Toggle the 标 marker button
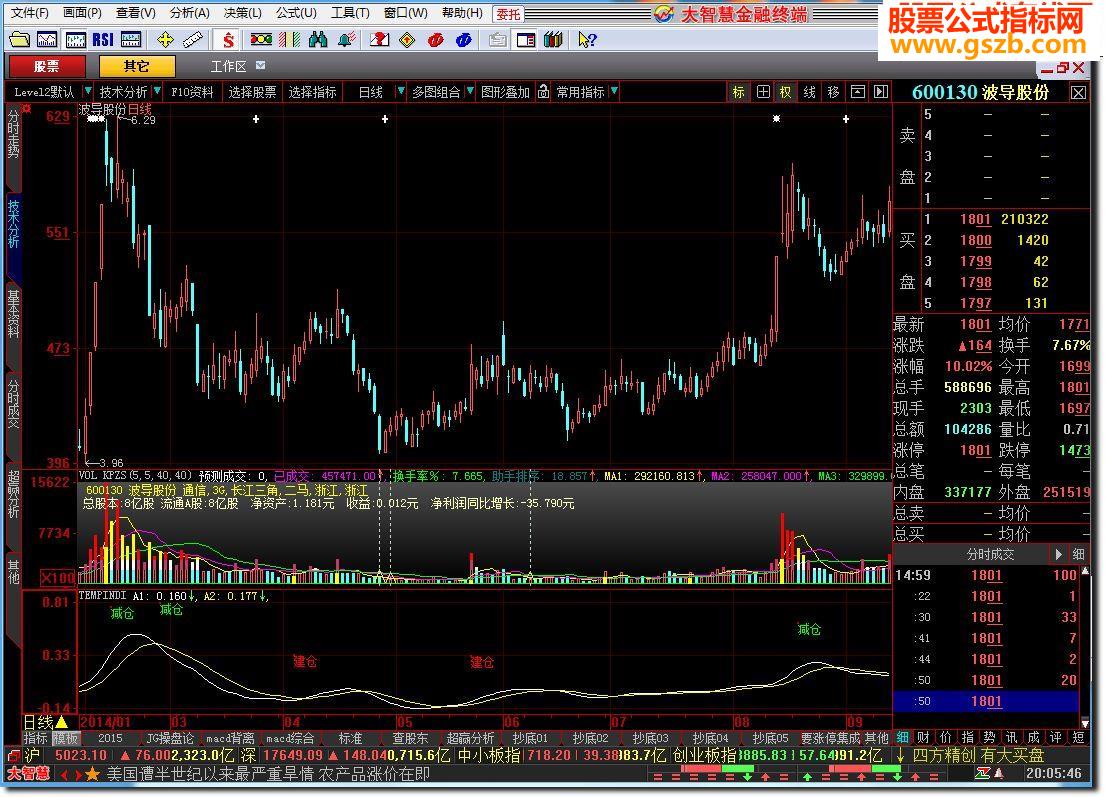 click(739, 92)
